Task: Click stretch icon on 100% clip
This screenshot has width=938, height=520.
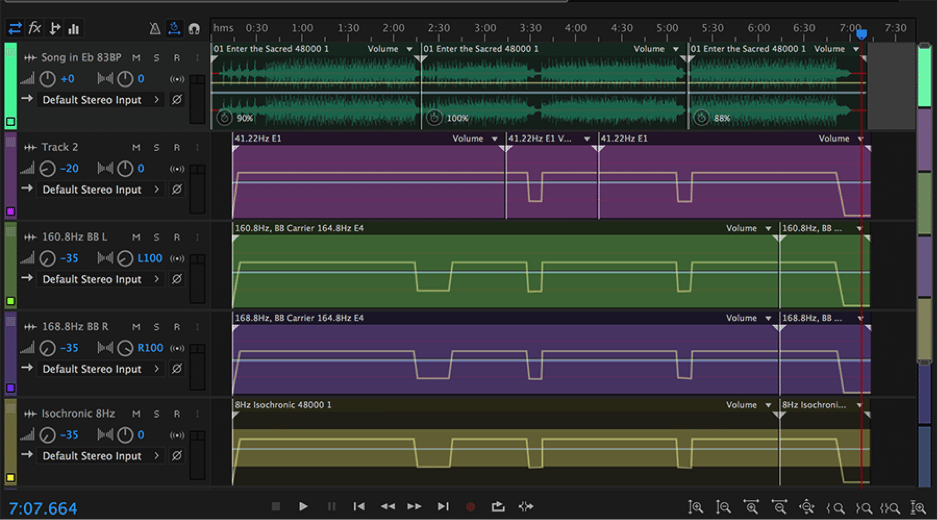Action: point(434,117)
